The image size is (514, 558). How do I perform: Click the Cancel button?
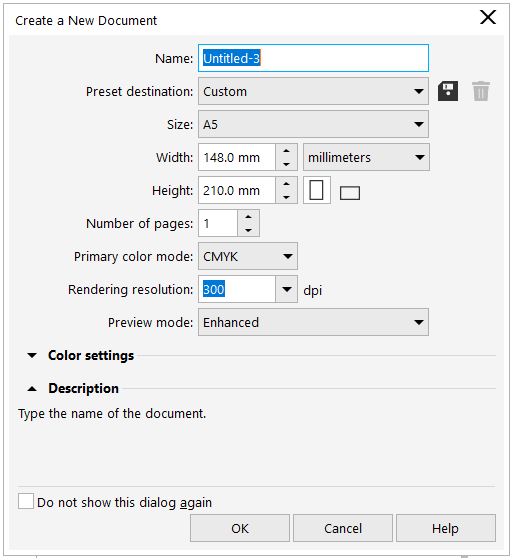tap(343, 528)
